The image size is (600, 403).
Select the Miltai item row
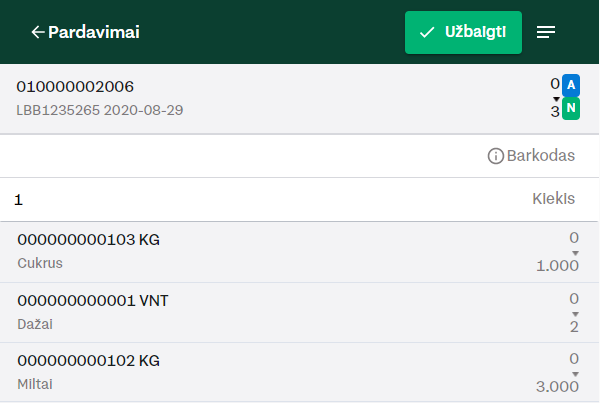[x=300, y=372]
